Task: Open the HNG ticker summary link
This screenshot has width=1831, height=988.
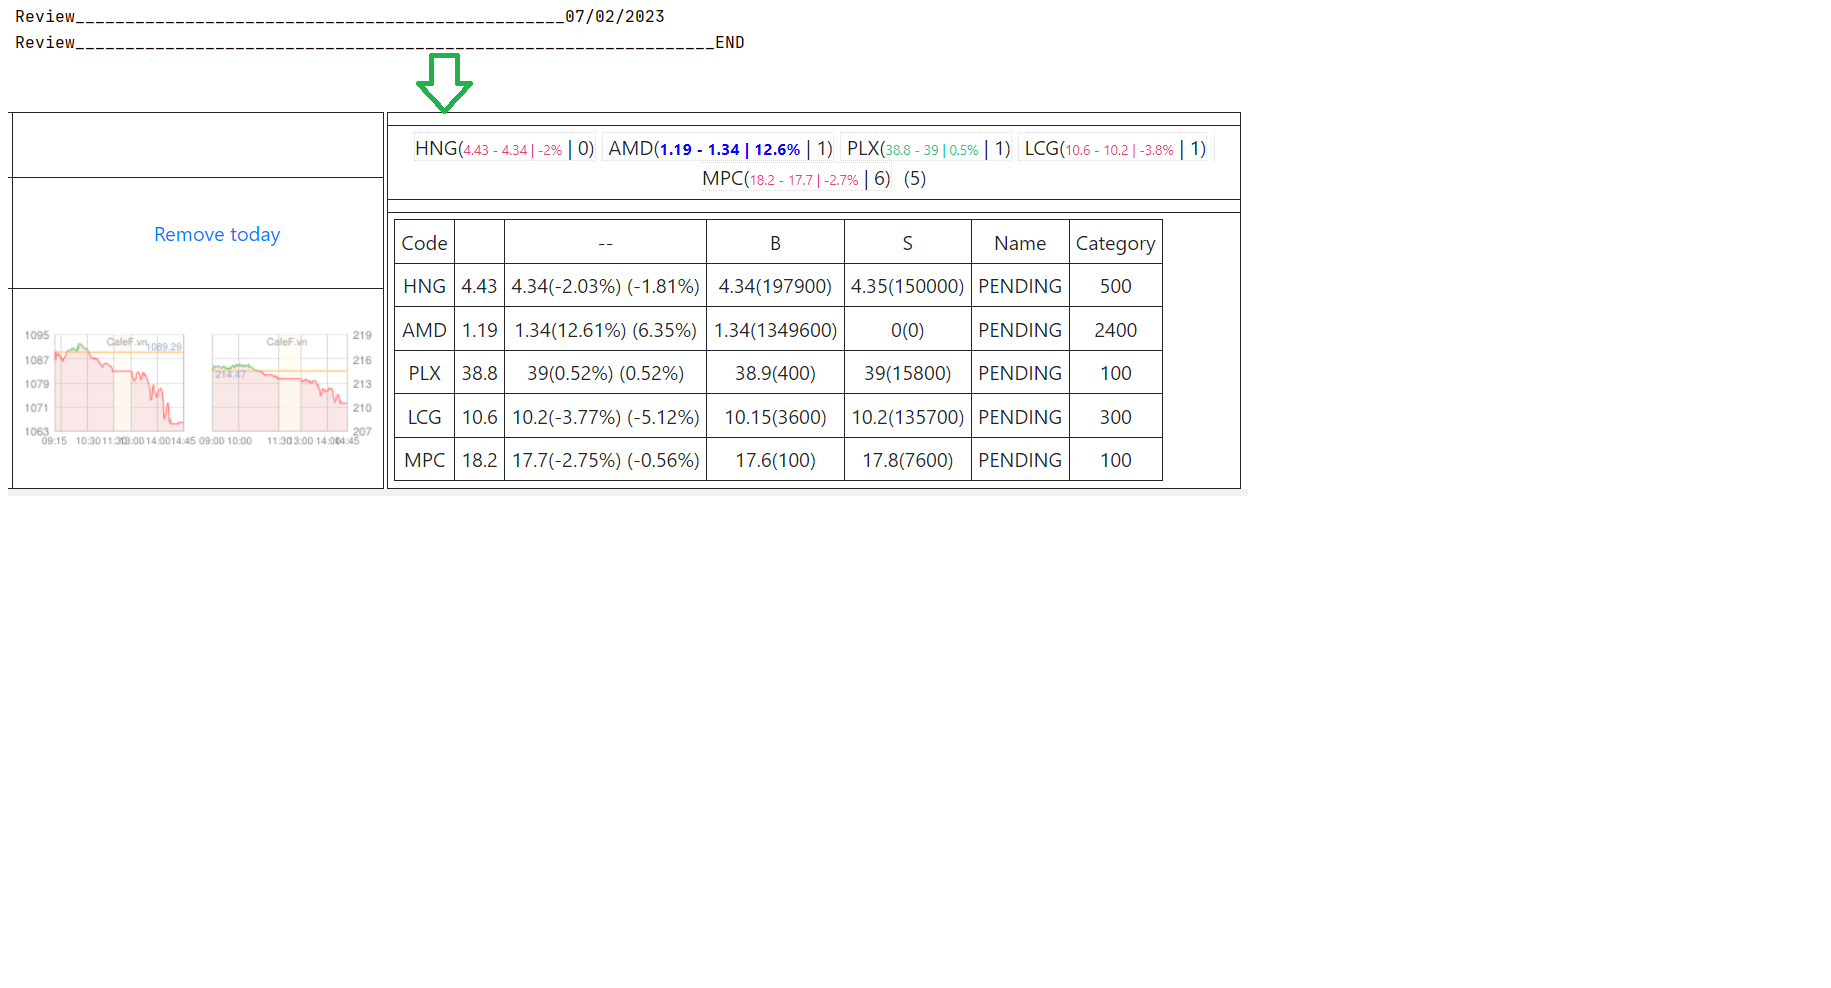Action: [x=504, y=149]
